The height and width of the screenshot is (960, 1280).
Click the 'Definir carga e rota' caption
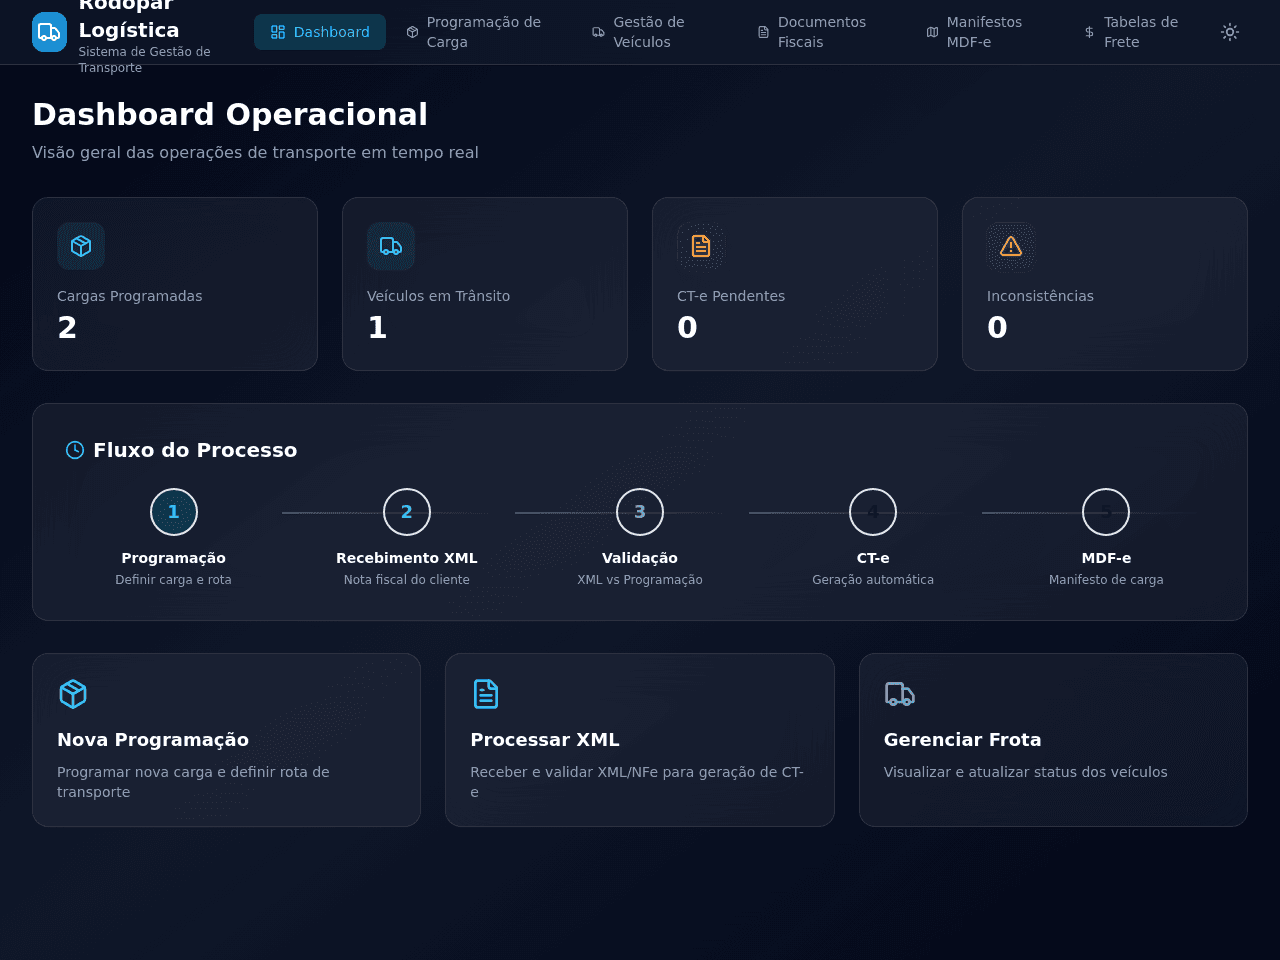point(173,580)
